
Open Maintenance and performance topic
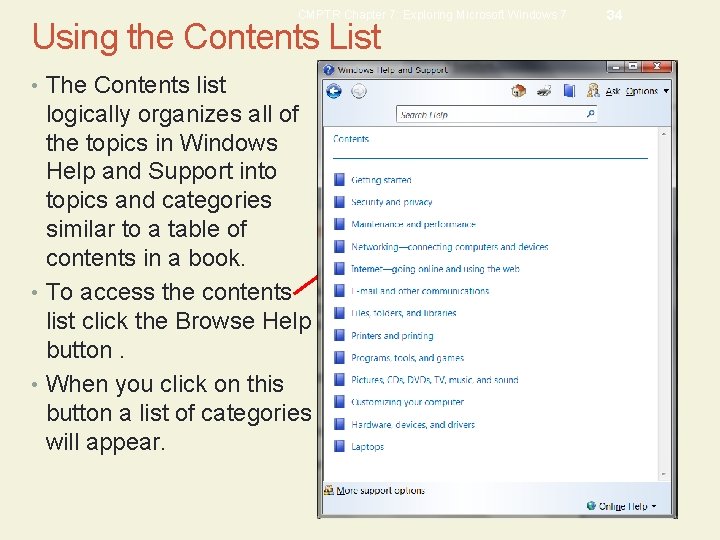(x=413, y=224)
